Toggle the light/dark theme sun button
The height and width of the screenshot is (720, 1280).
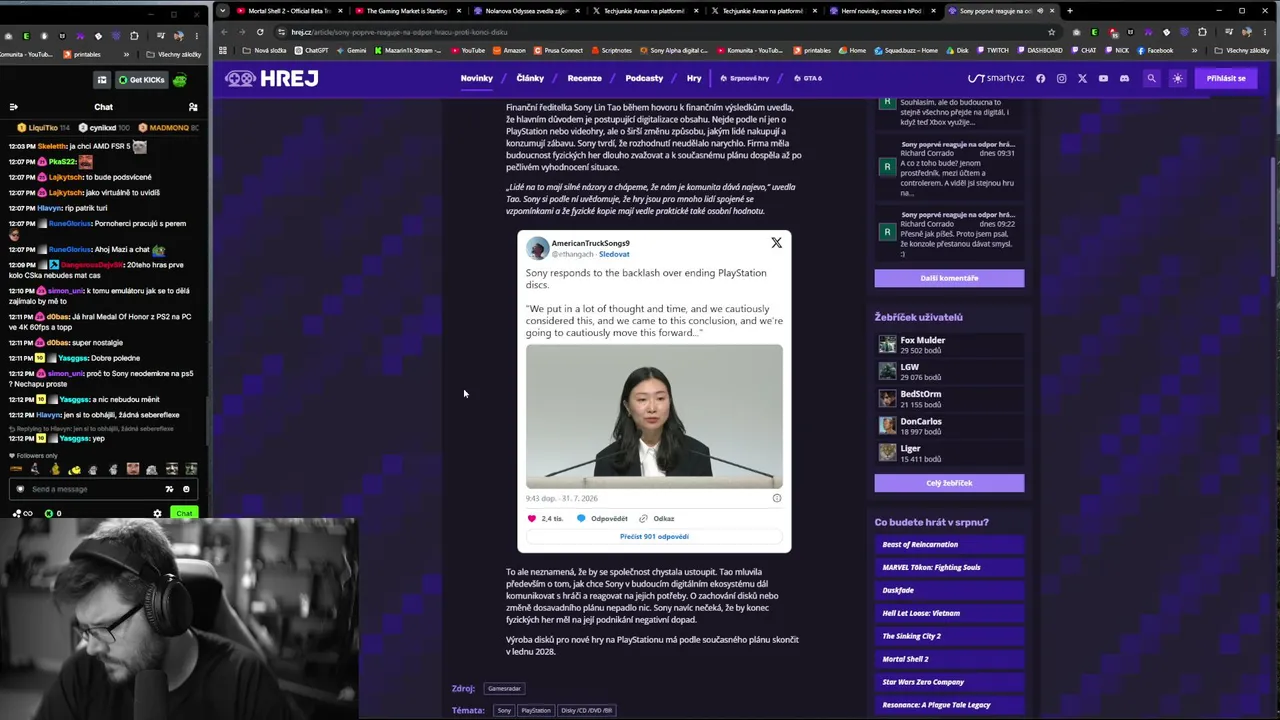coord(1177,78)
